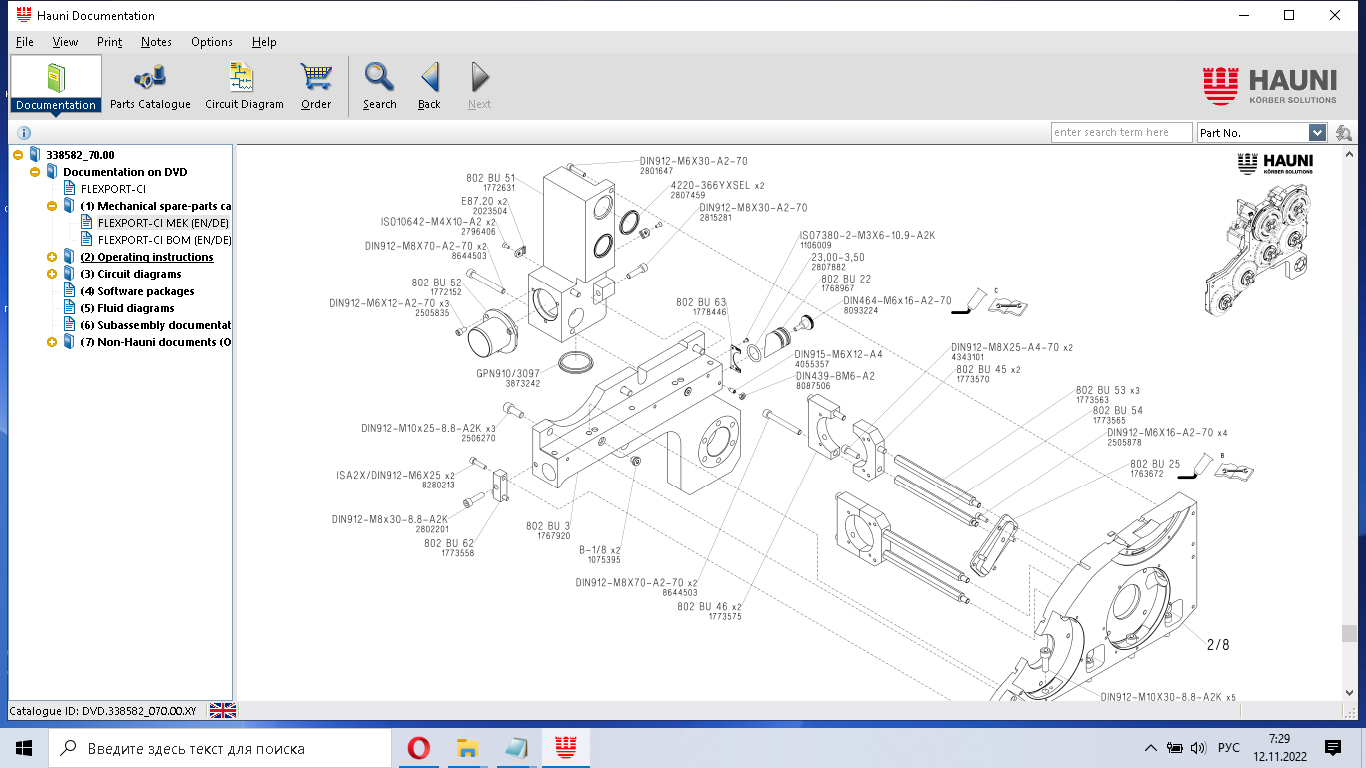Click the blue info icon
The height and width of the screenshot is (768, 1366).
24,132
